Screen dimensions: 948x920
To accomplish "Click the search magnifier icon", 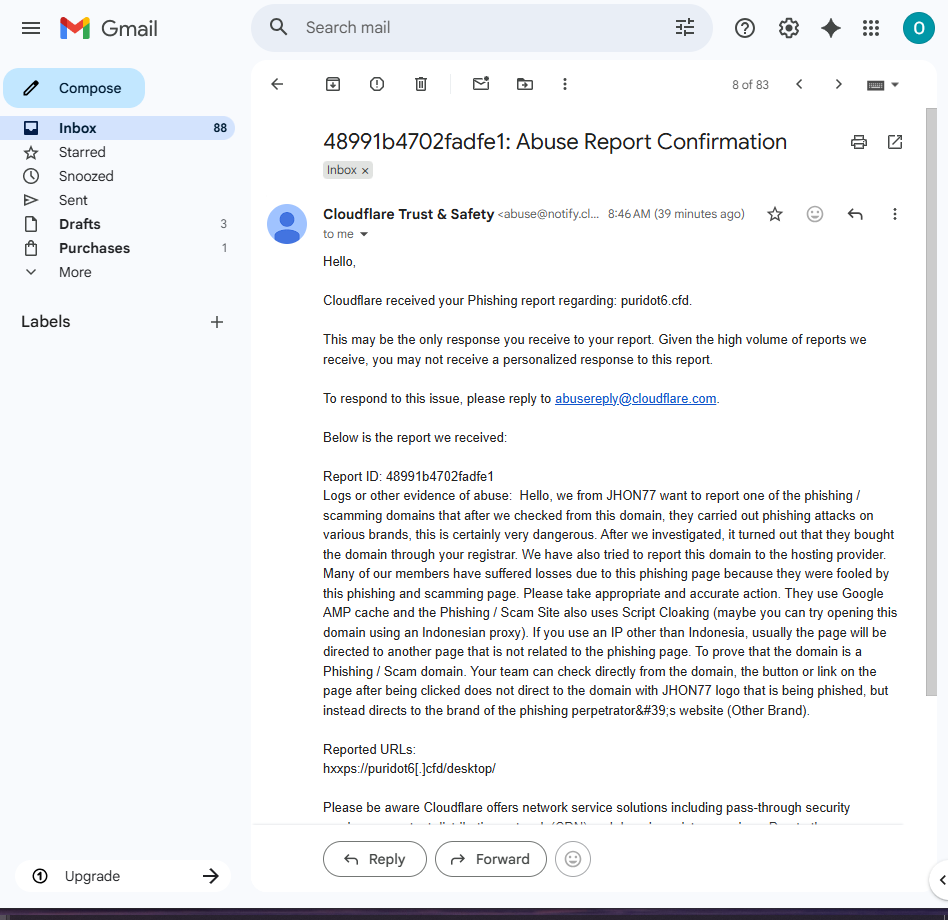I will click(278, 27).
